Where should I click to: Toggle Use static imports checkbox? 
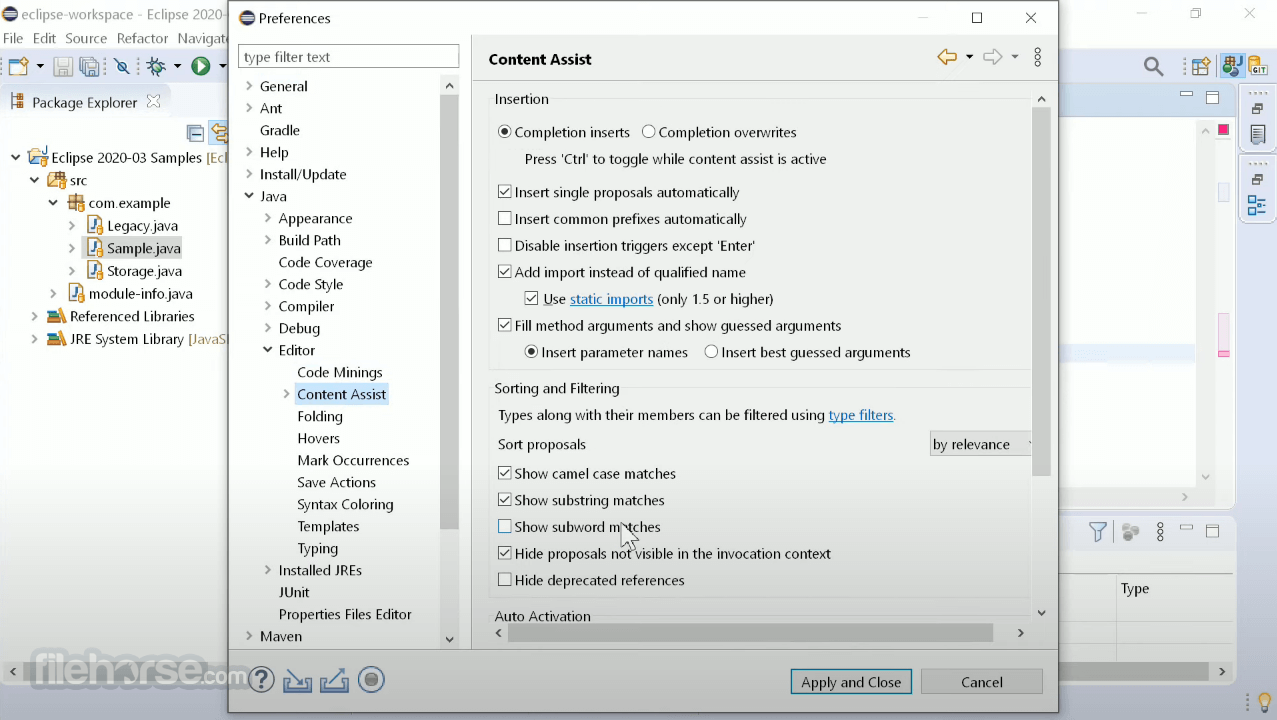pos(532,299)
